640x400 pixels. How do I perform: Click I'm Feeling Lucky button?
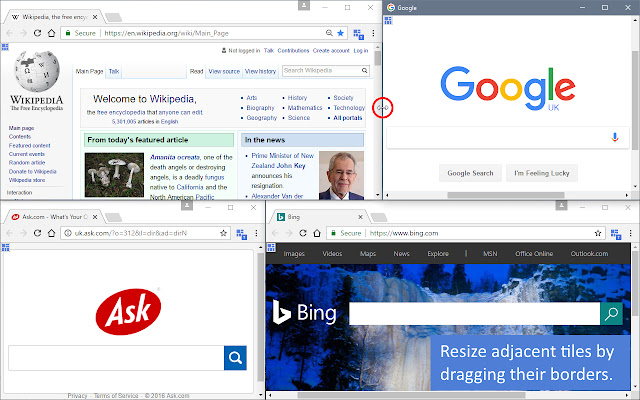tap(542, 173)
